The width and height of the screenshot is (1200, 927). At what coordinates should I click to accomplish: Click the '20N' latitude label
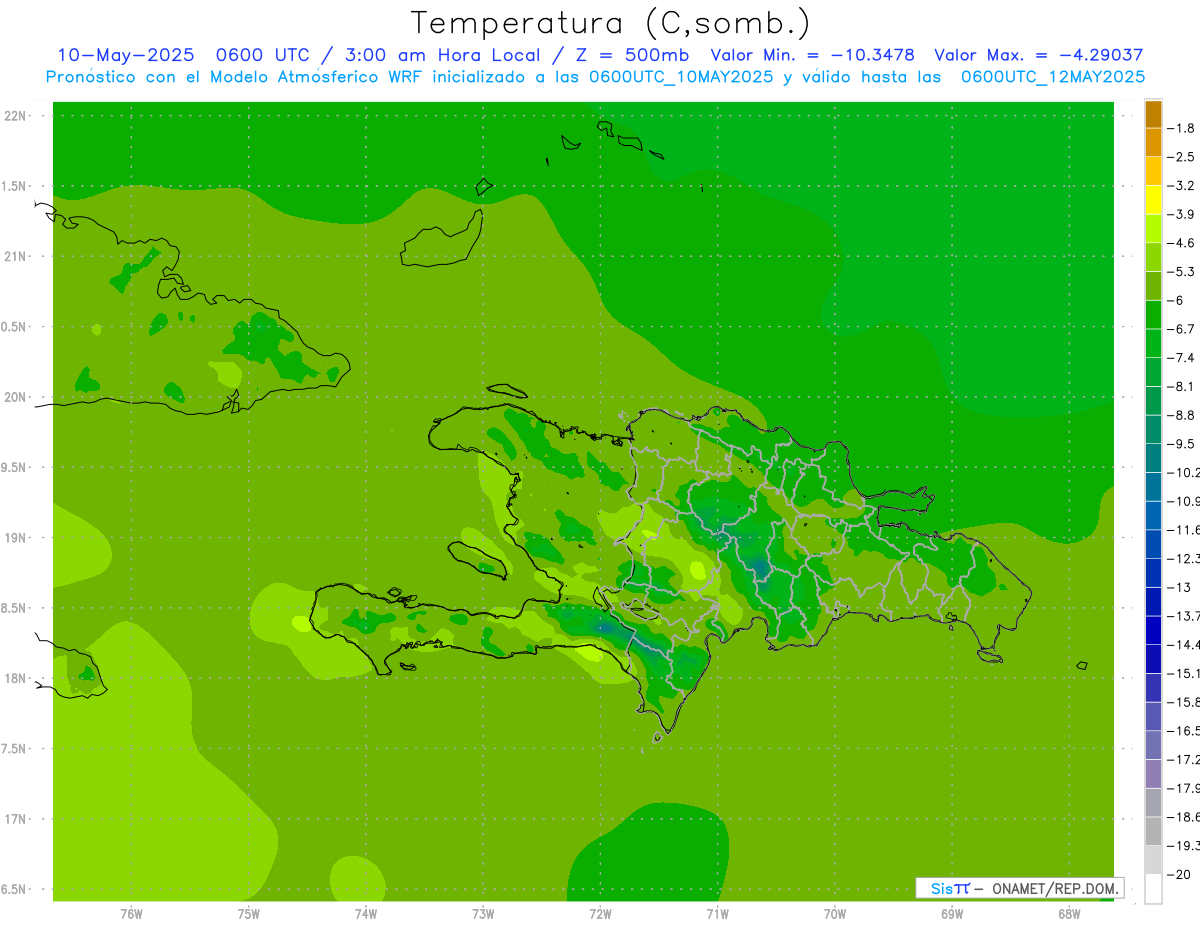16,397
